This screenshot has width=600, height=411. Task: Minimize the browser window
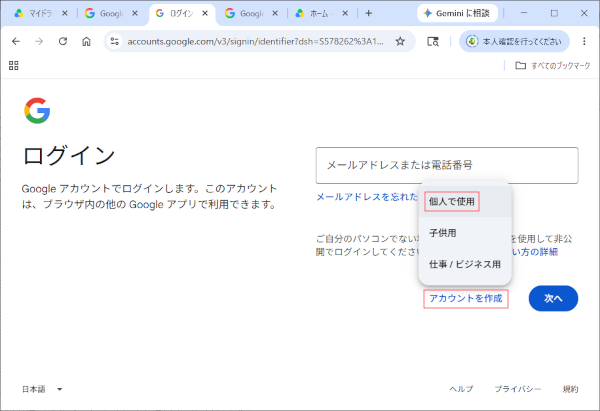pyautogui.click(x=524, y=13)
